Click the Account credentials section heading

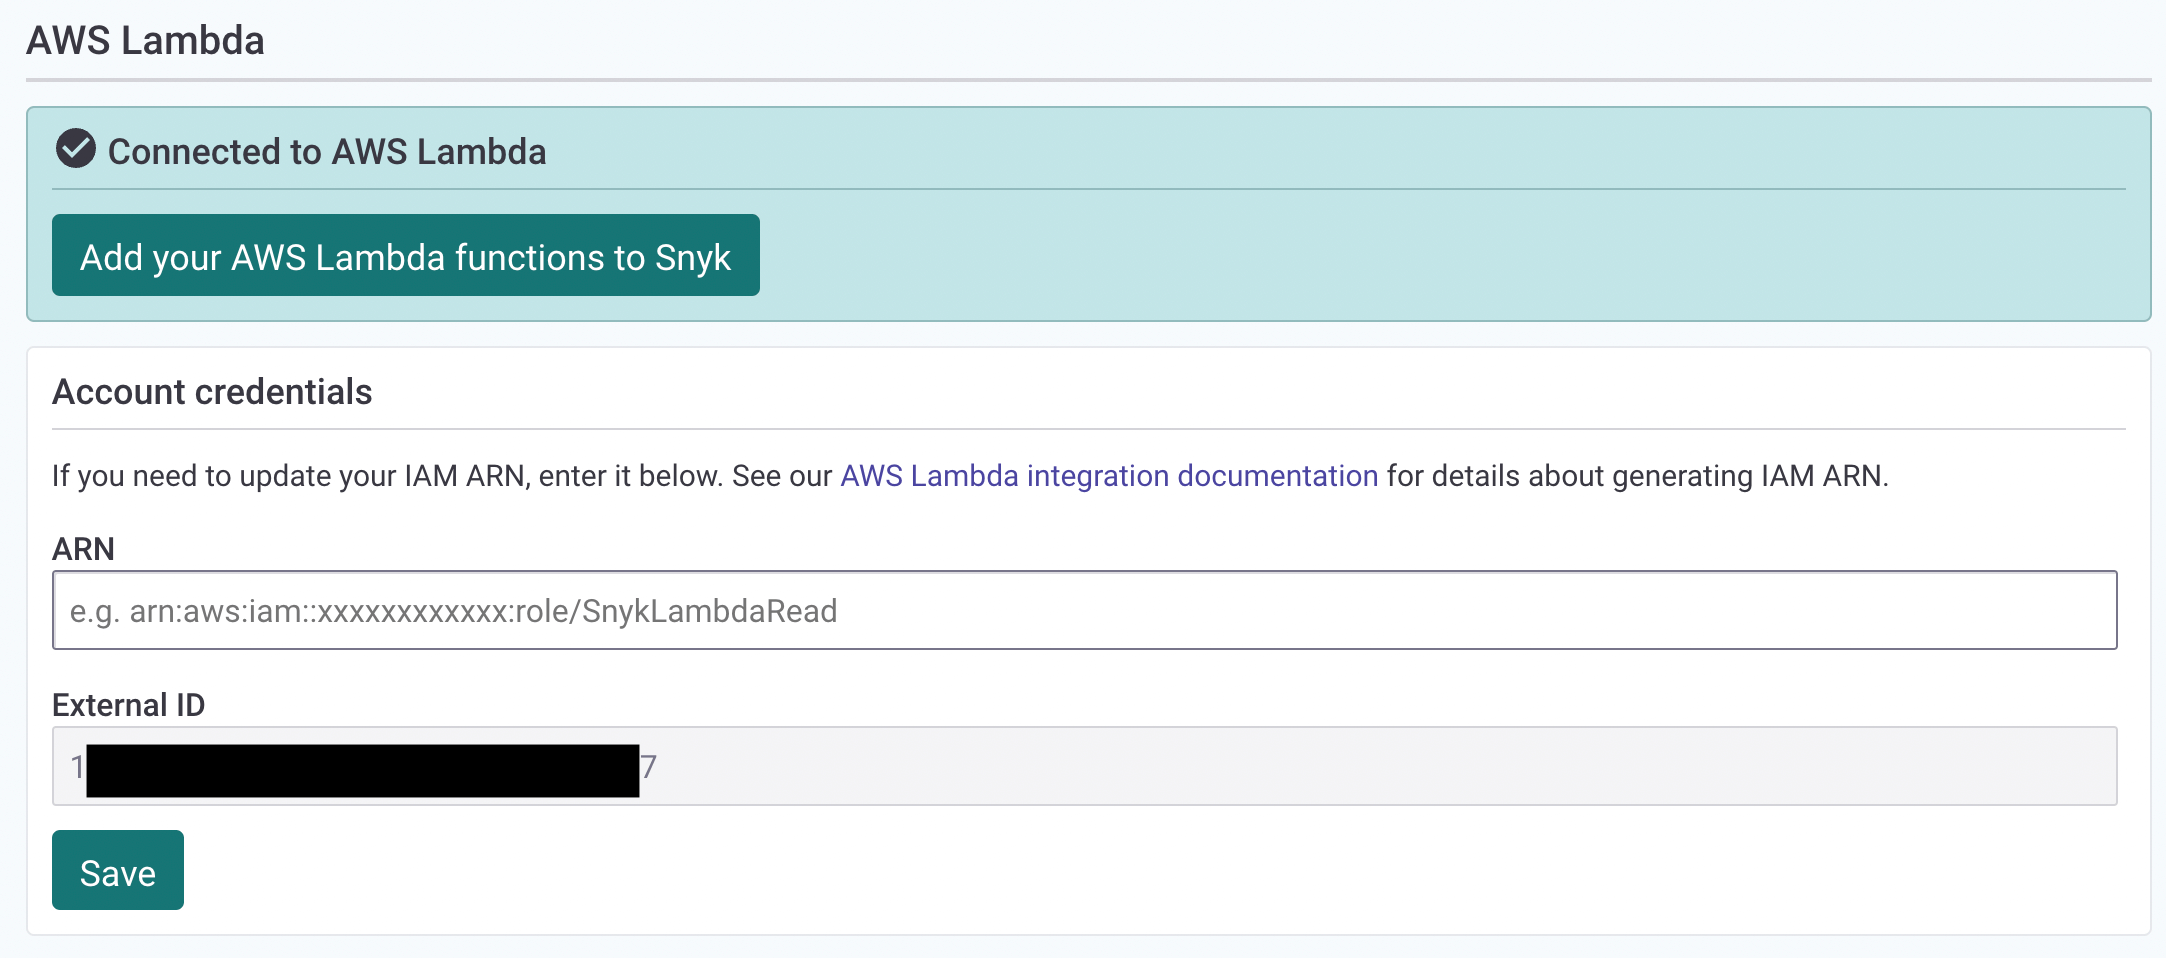coord(212,391)
